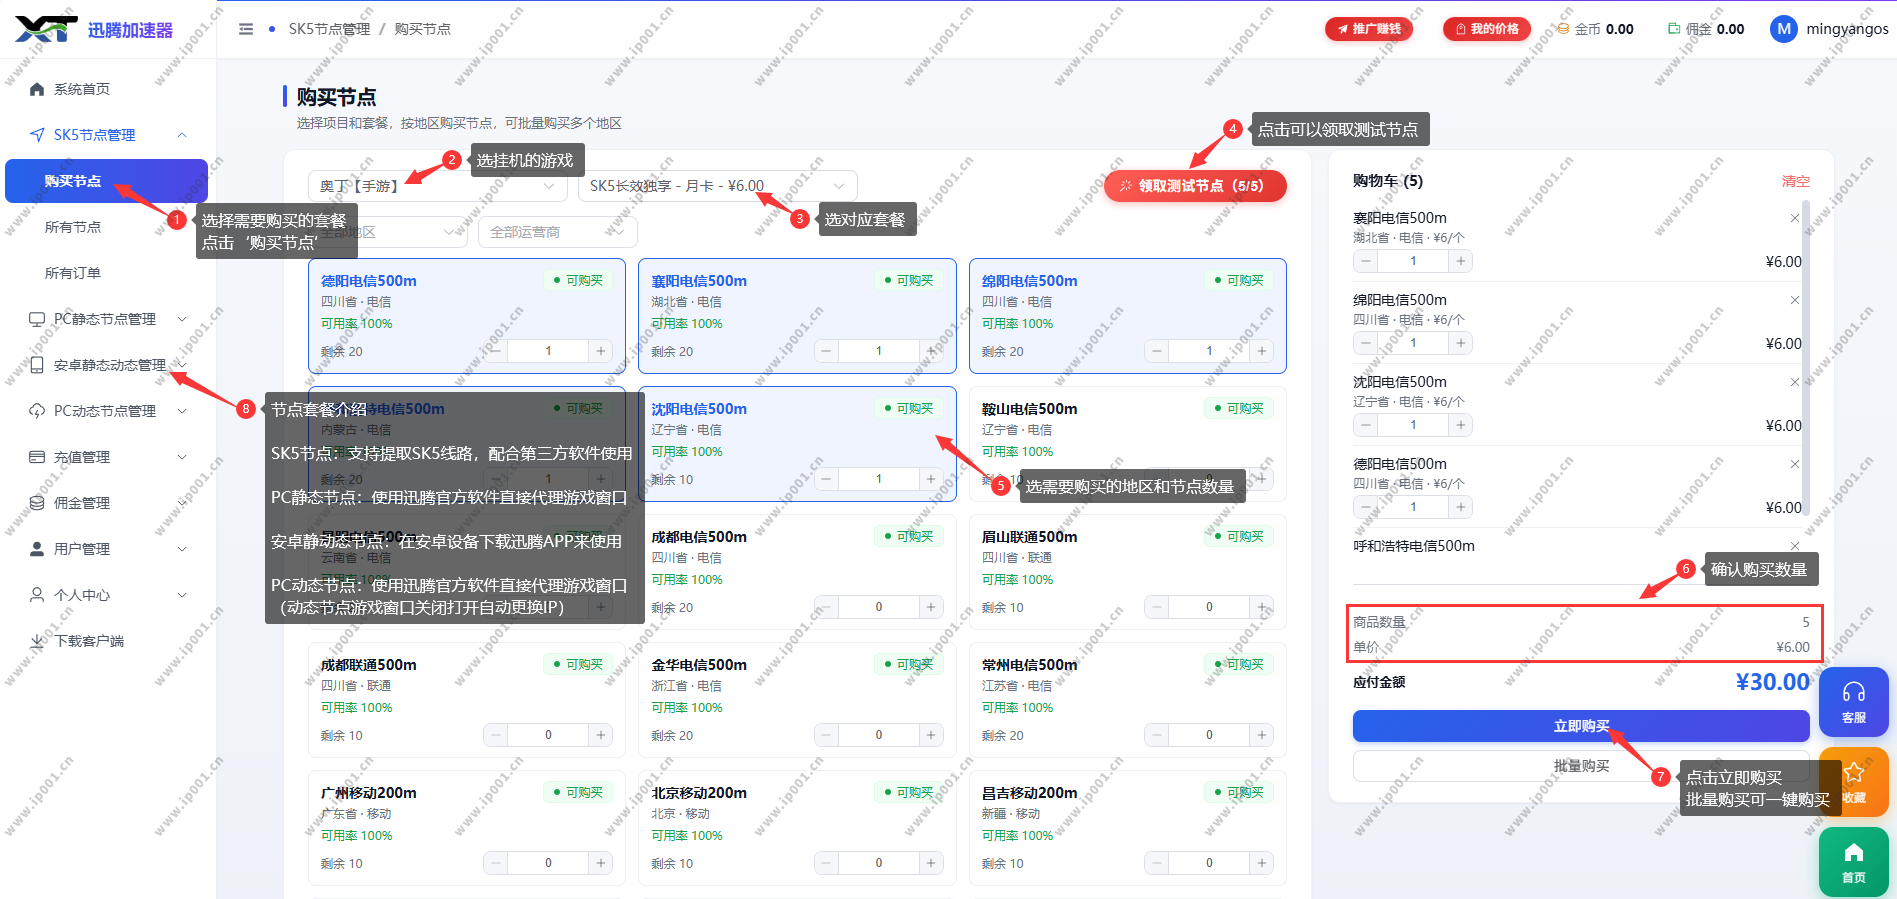Decrease 德阳电信500m quantity in cart
The height and width of the screenshot is (899, 1897).
(x=1366, y=507)
